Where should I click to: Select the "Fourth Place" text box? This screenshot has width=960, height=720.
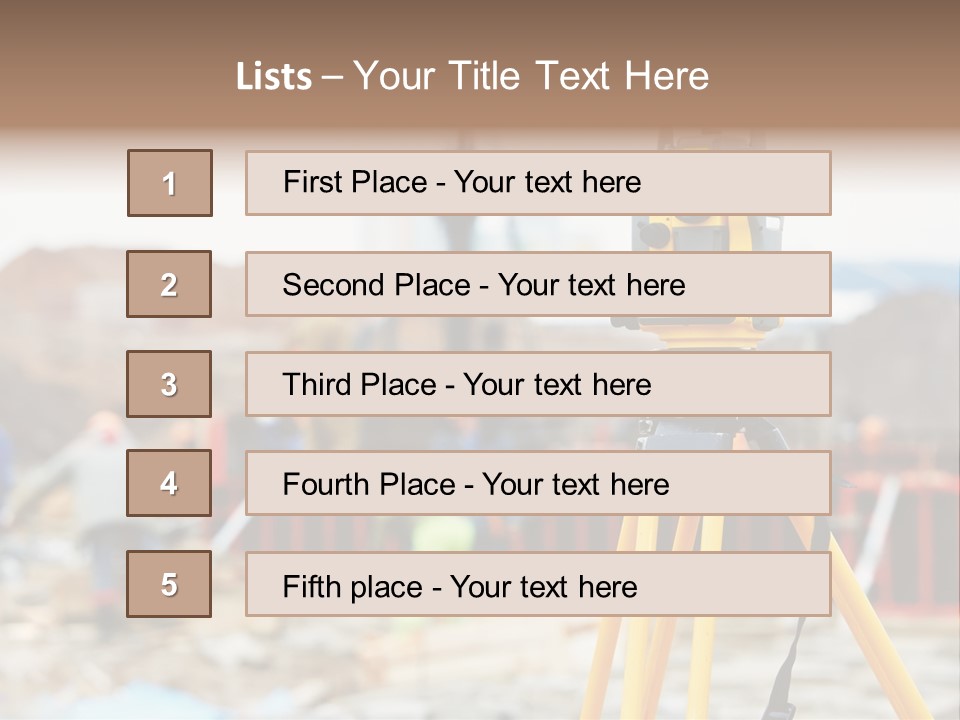click(x=538, y=484)
